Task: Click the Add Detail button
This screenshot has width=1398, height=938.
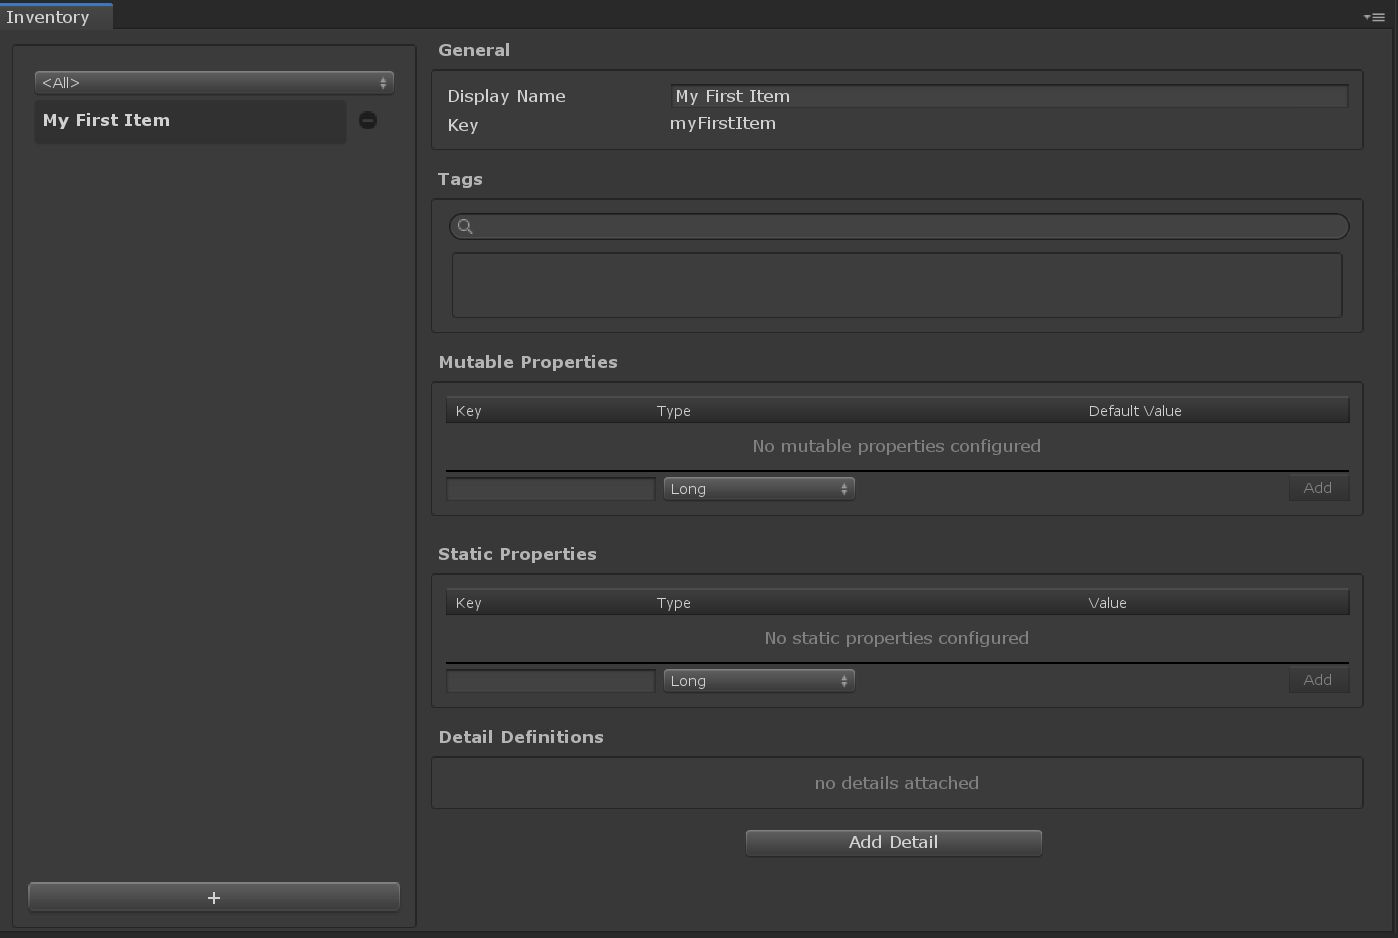Action: click(893, 842)
